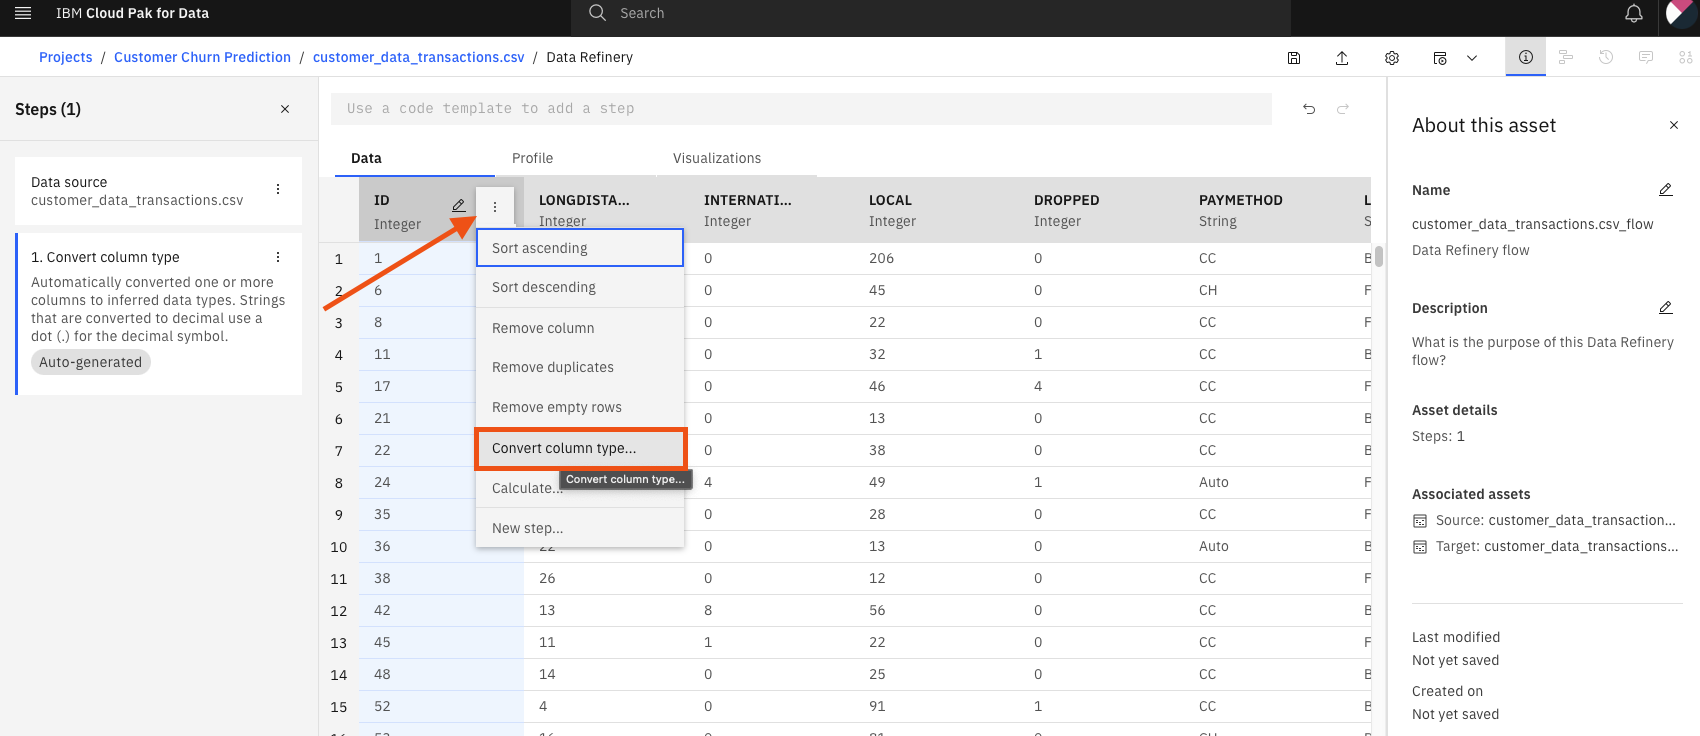Click the code template input field
Image resolution: width=1700 pixels, height=736 pixels.
point(801,109)
